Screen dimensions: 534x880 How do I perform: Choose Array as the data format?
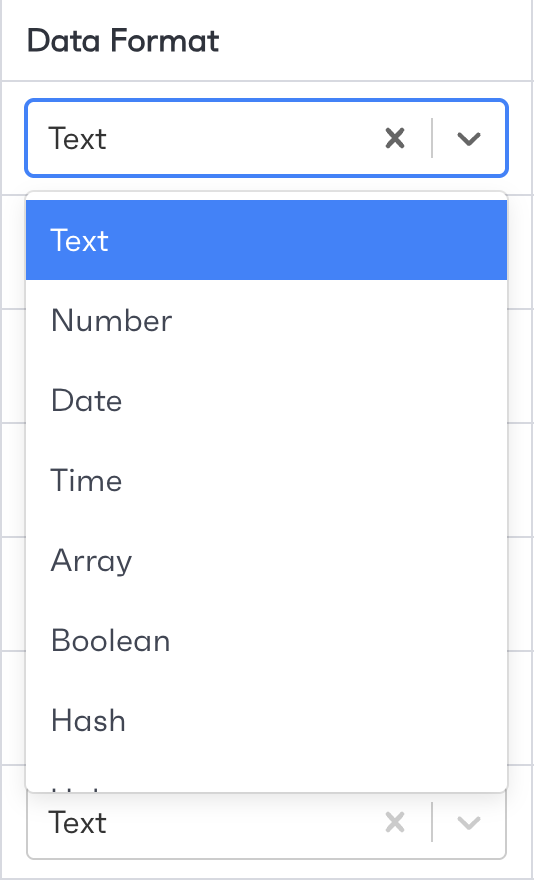coord(266,561)
